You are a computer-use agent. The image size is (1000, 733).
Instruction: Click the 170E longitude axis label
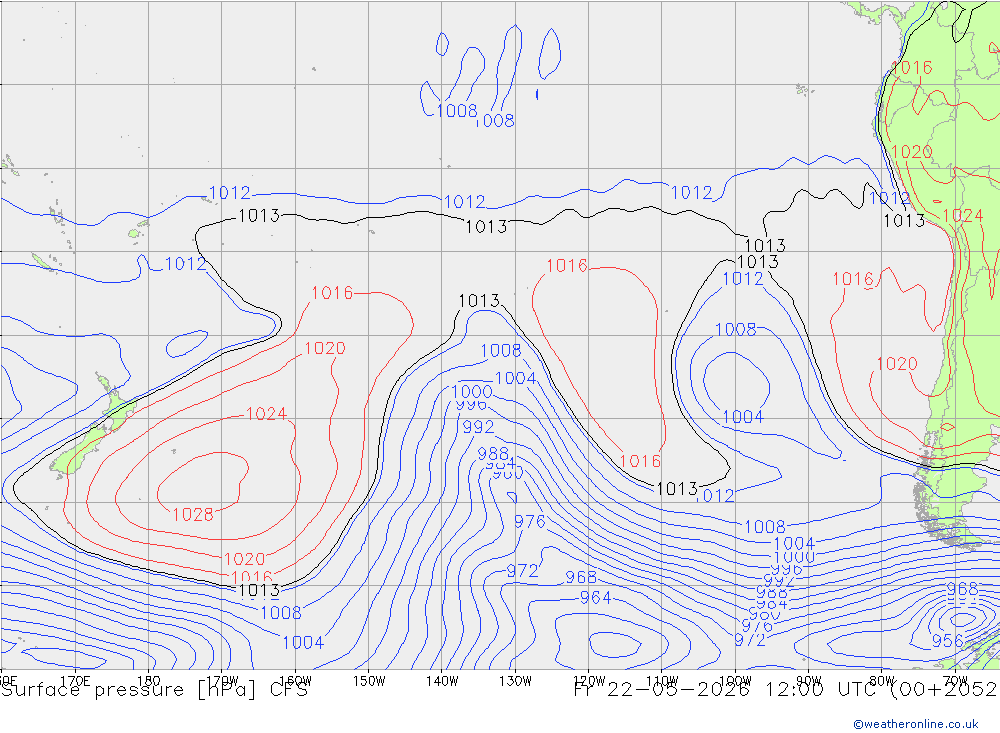[x=75, y=681]
